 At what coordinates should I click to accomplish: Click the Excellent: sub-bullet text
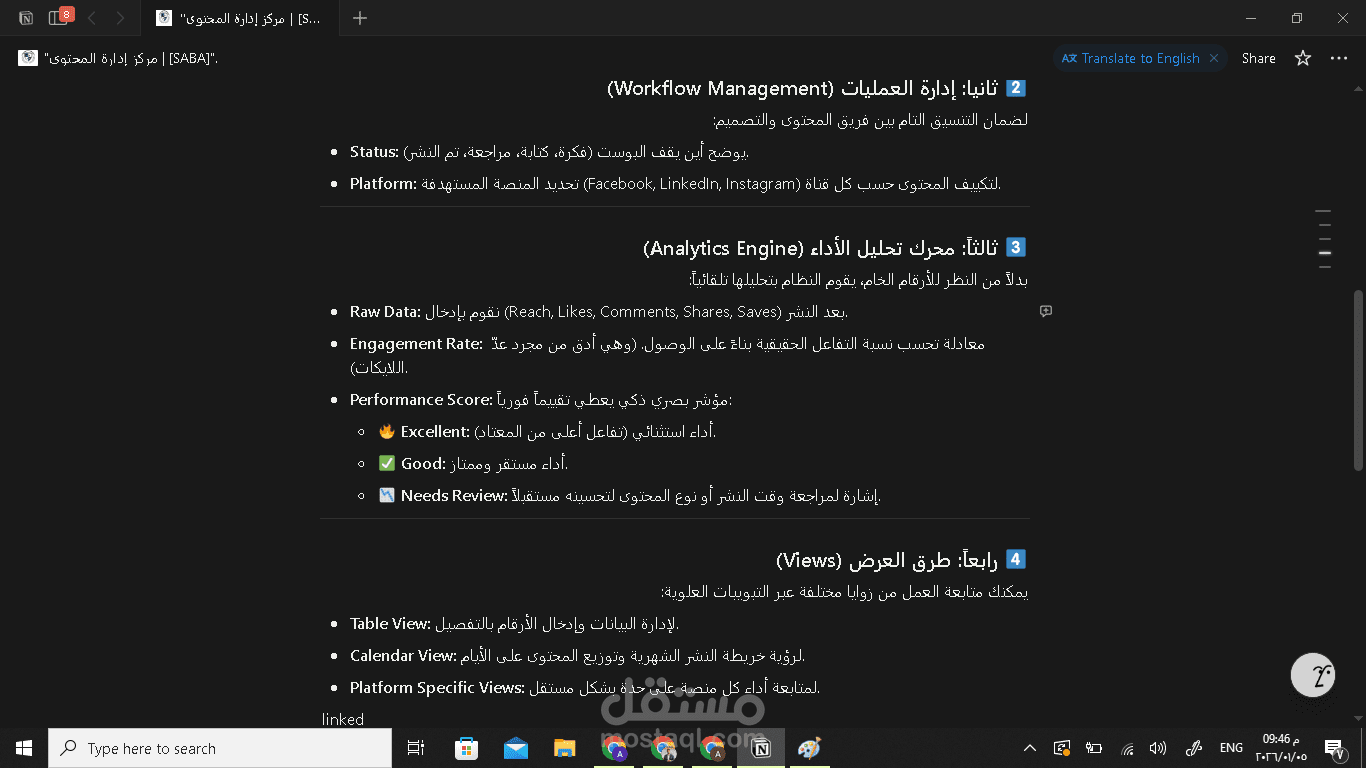(x=435, y=432)
